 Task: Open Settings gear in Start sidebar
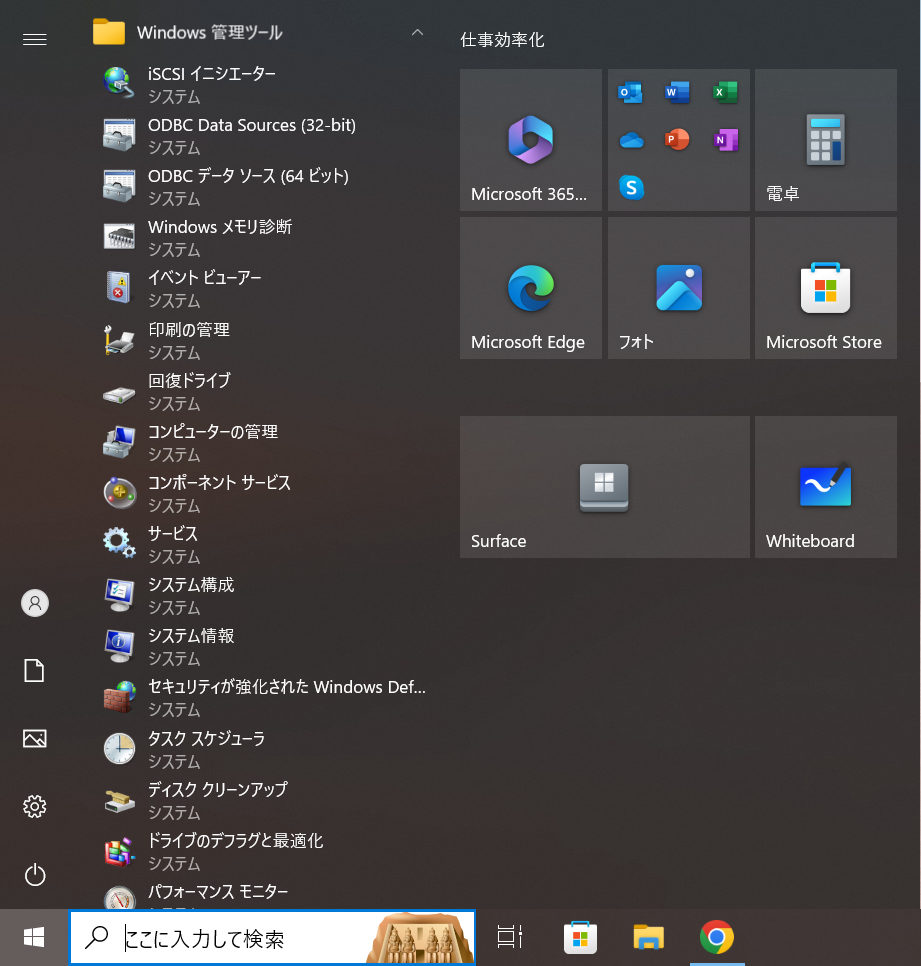34,806
